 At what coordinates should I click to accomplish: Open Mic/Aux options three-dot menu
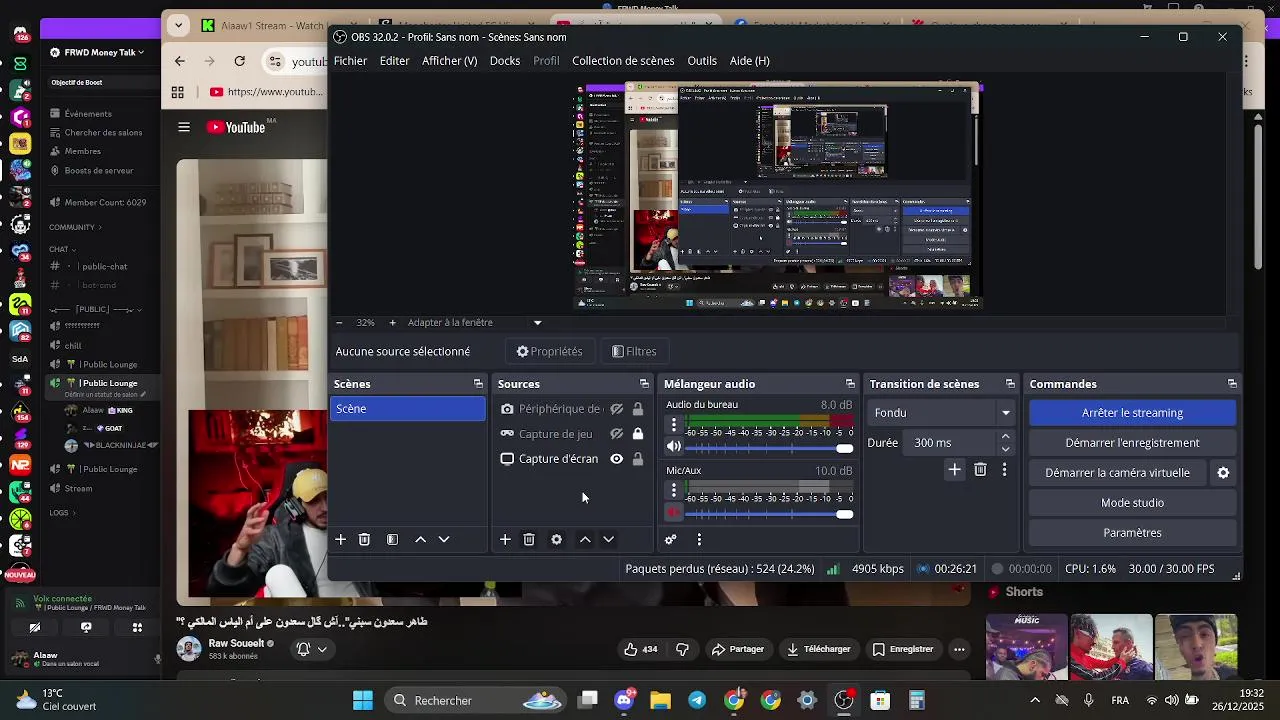(673, 490)
